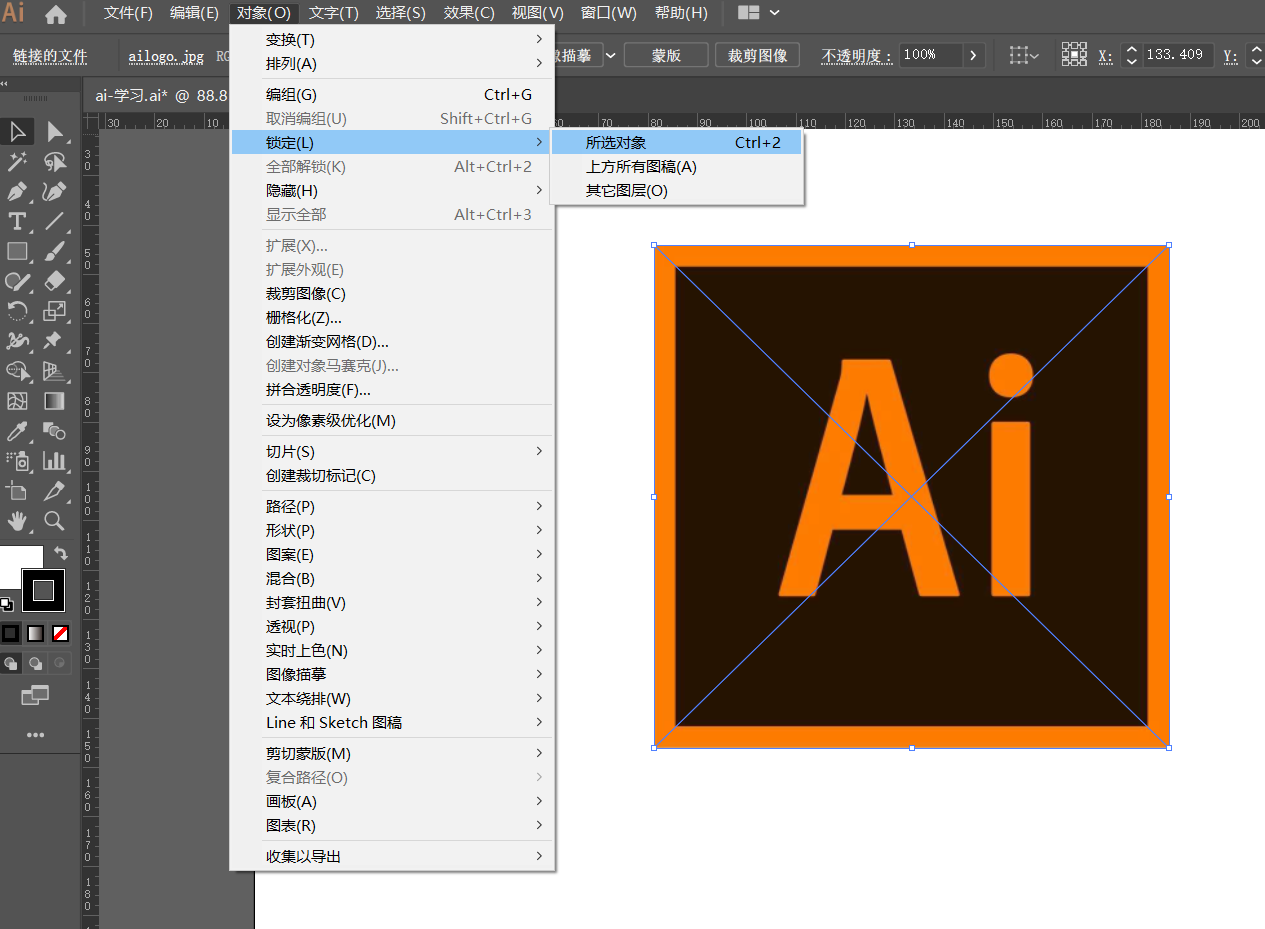Select the Shaper tool
This screenshot has height=929, width=1265.
[17, 281]
